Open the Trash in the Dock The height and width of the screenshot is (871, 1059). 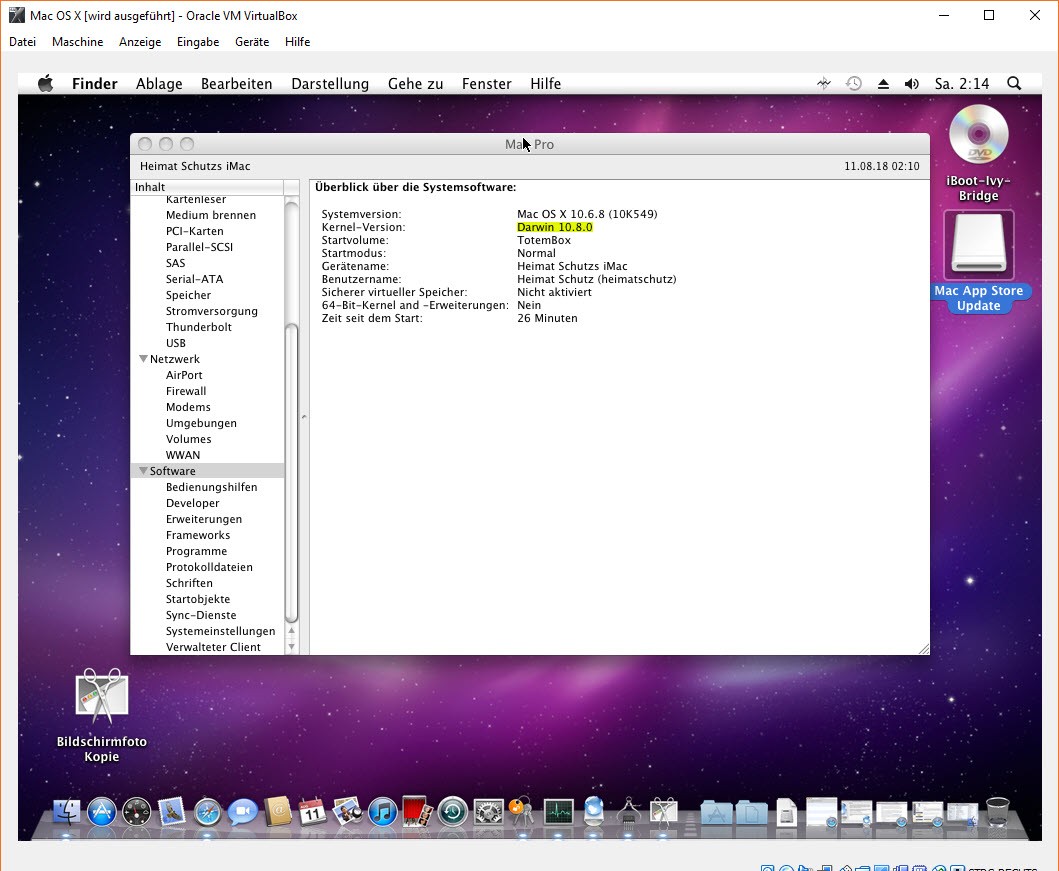click(x=997, y=811)
